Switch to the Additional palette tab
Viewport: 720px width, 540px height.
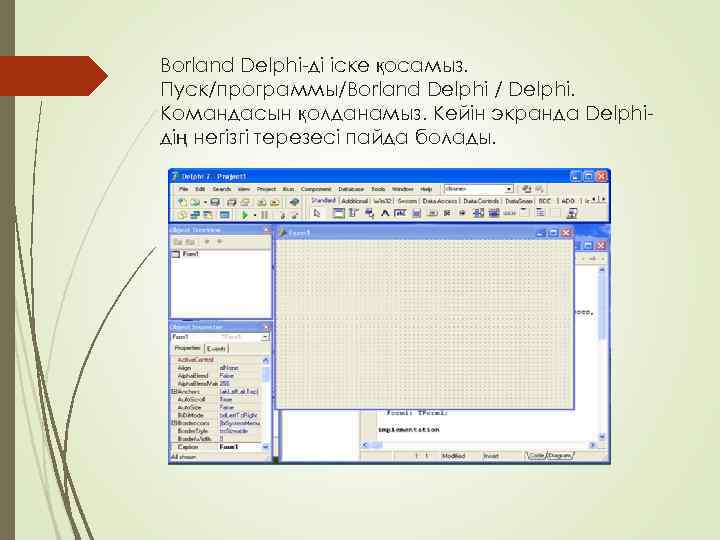(355, 201)
